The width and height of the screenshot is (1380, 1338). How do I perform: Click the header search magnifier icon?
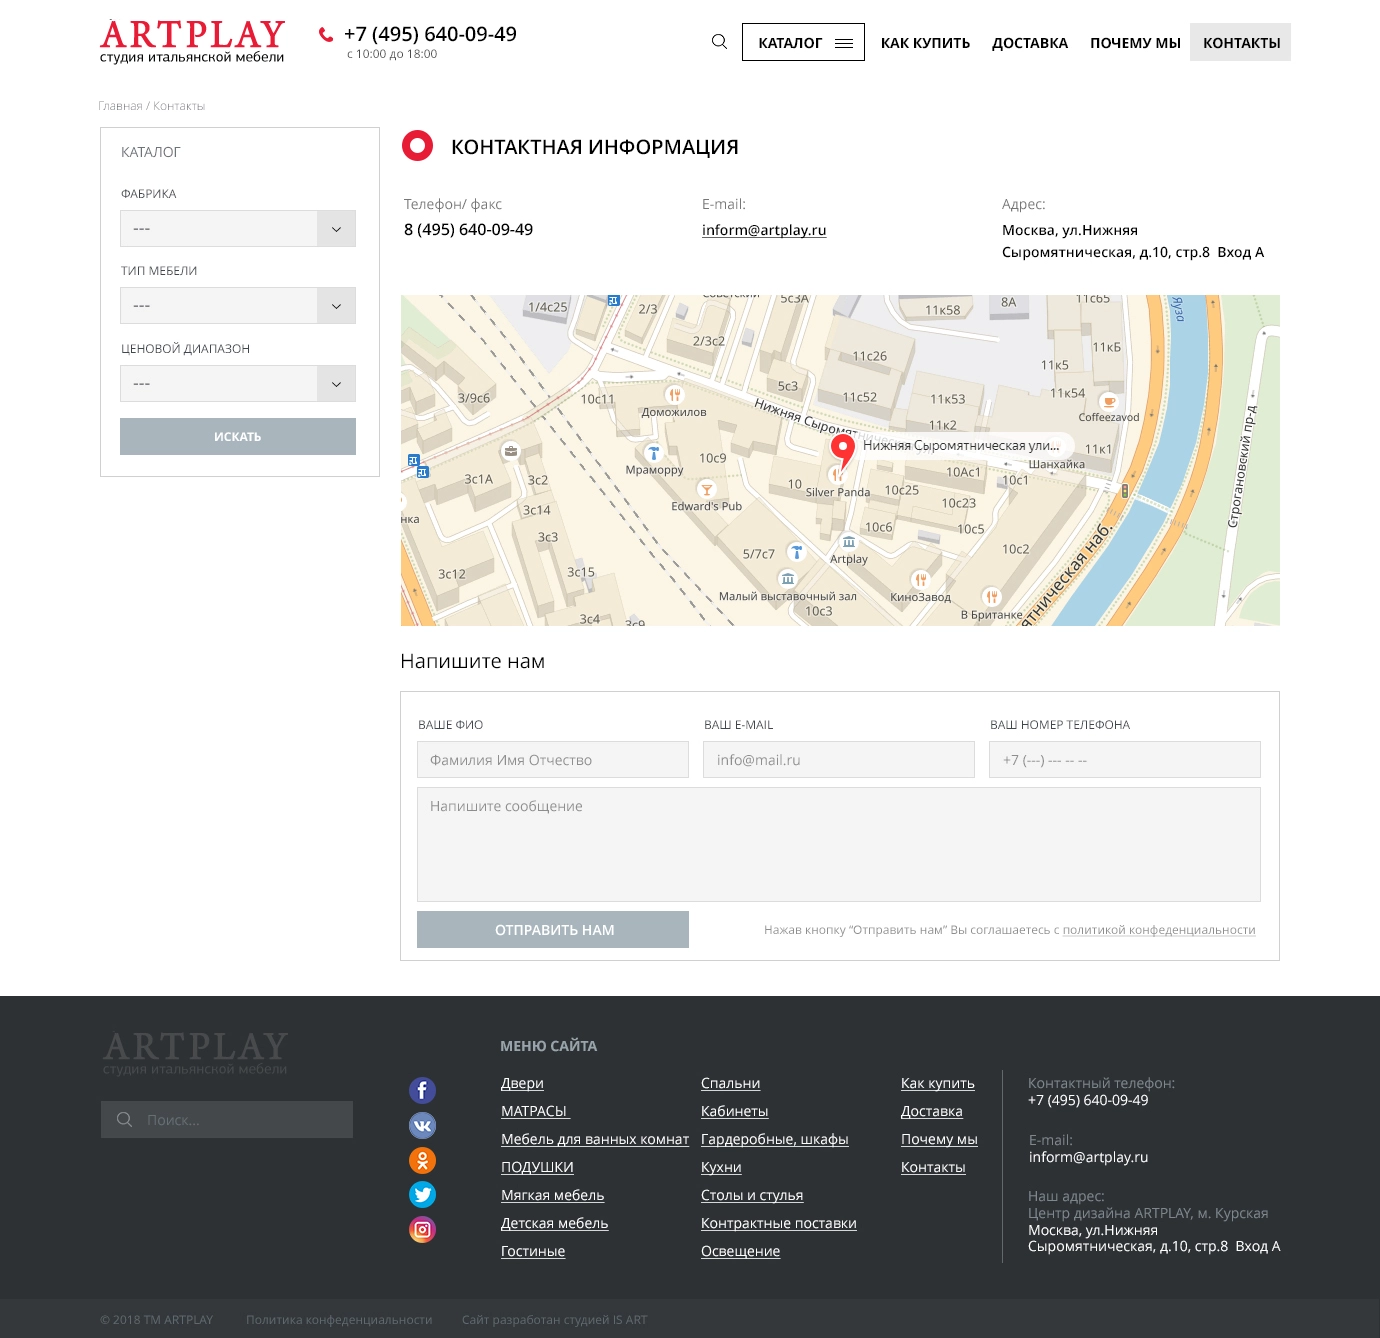pos(719,42)
